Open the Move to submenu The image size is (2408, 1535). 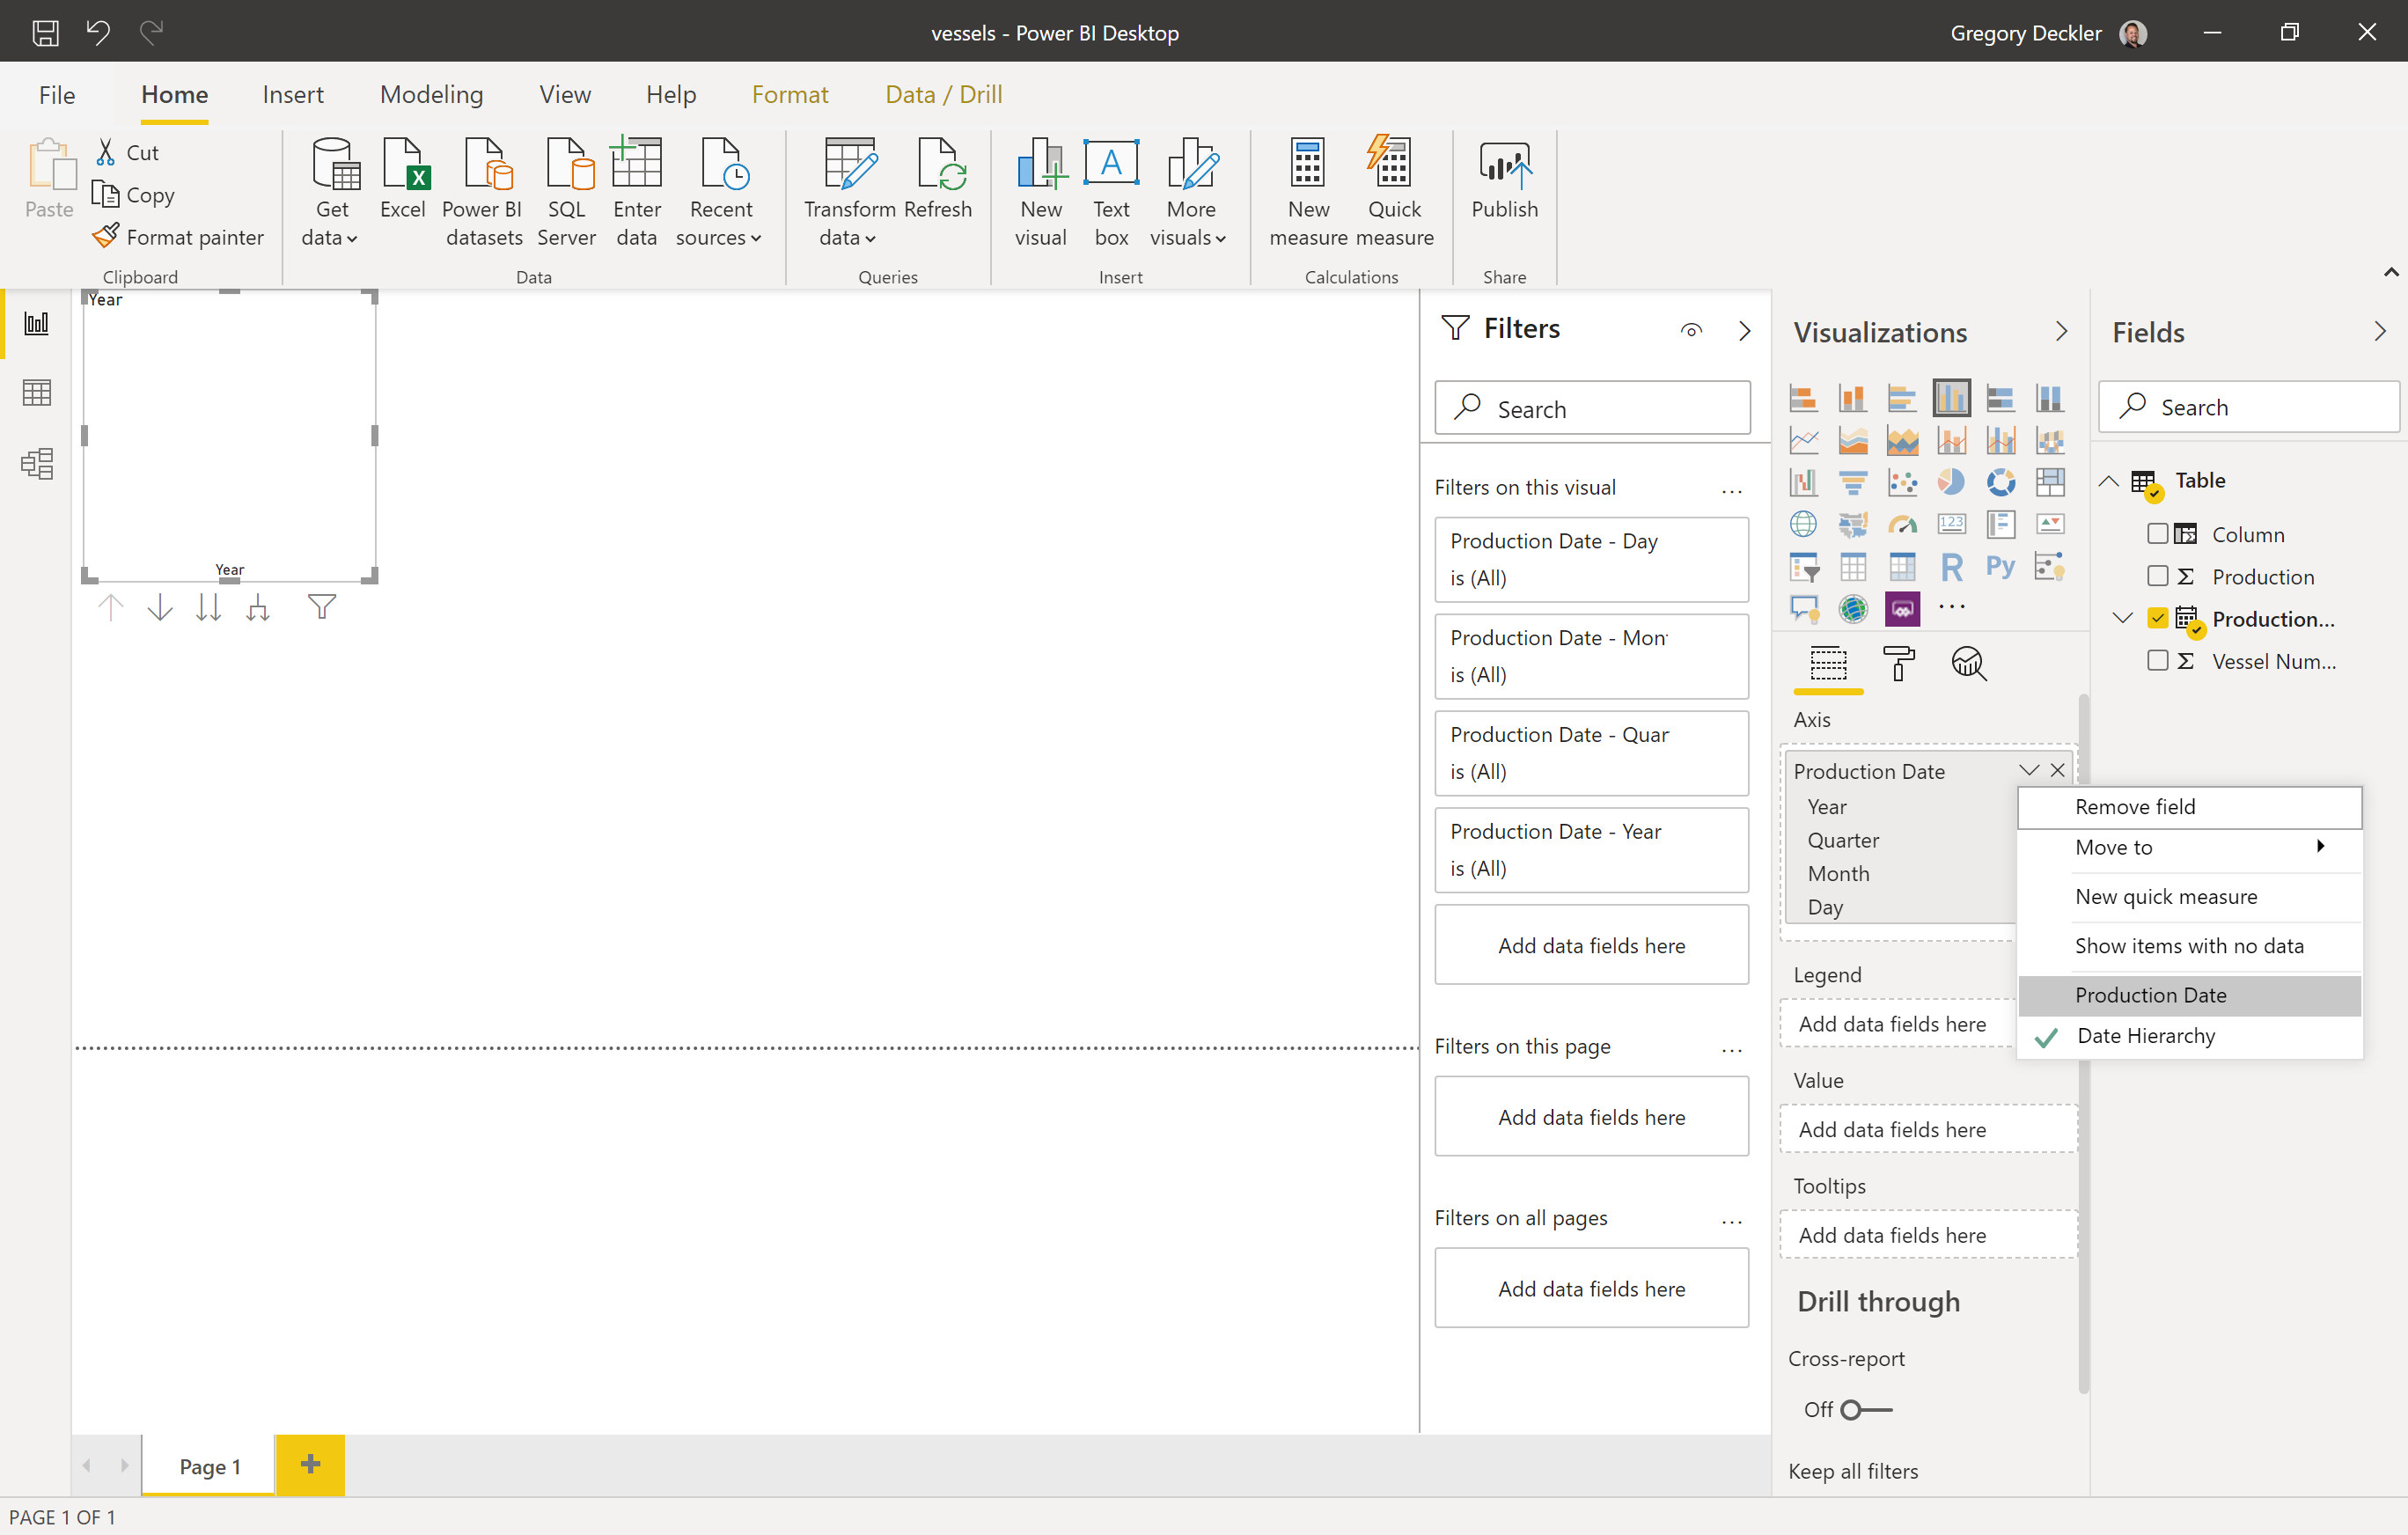pos(2190,847)
